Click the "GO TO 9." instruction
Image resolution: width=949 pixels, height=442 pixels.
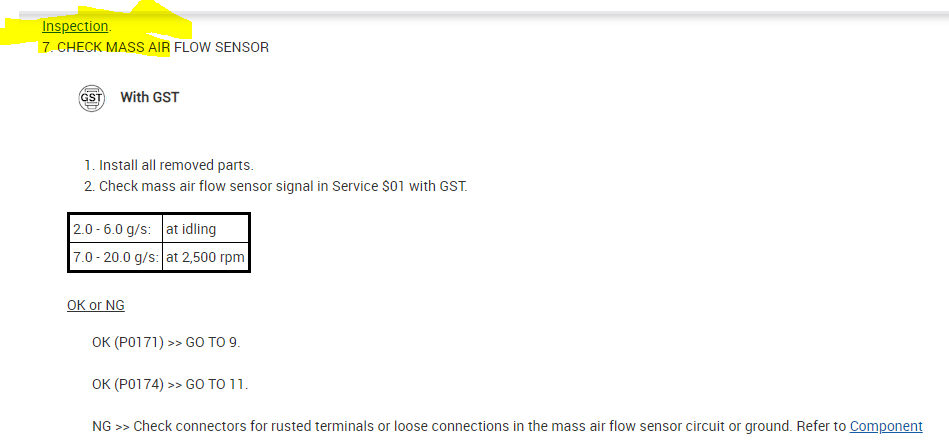click(x=213, y=342)
